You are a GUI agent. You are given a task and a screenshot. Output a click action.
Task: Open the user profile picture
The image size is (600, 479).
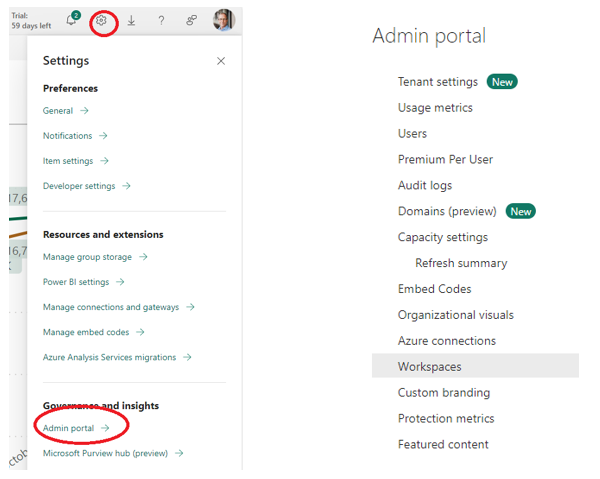click(x=224, y=20)
